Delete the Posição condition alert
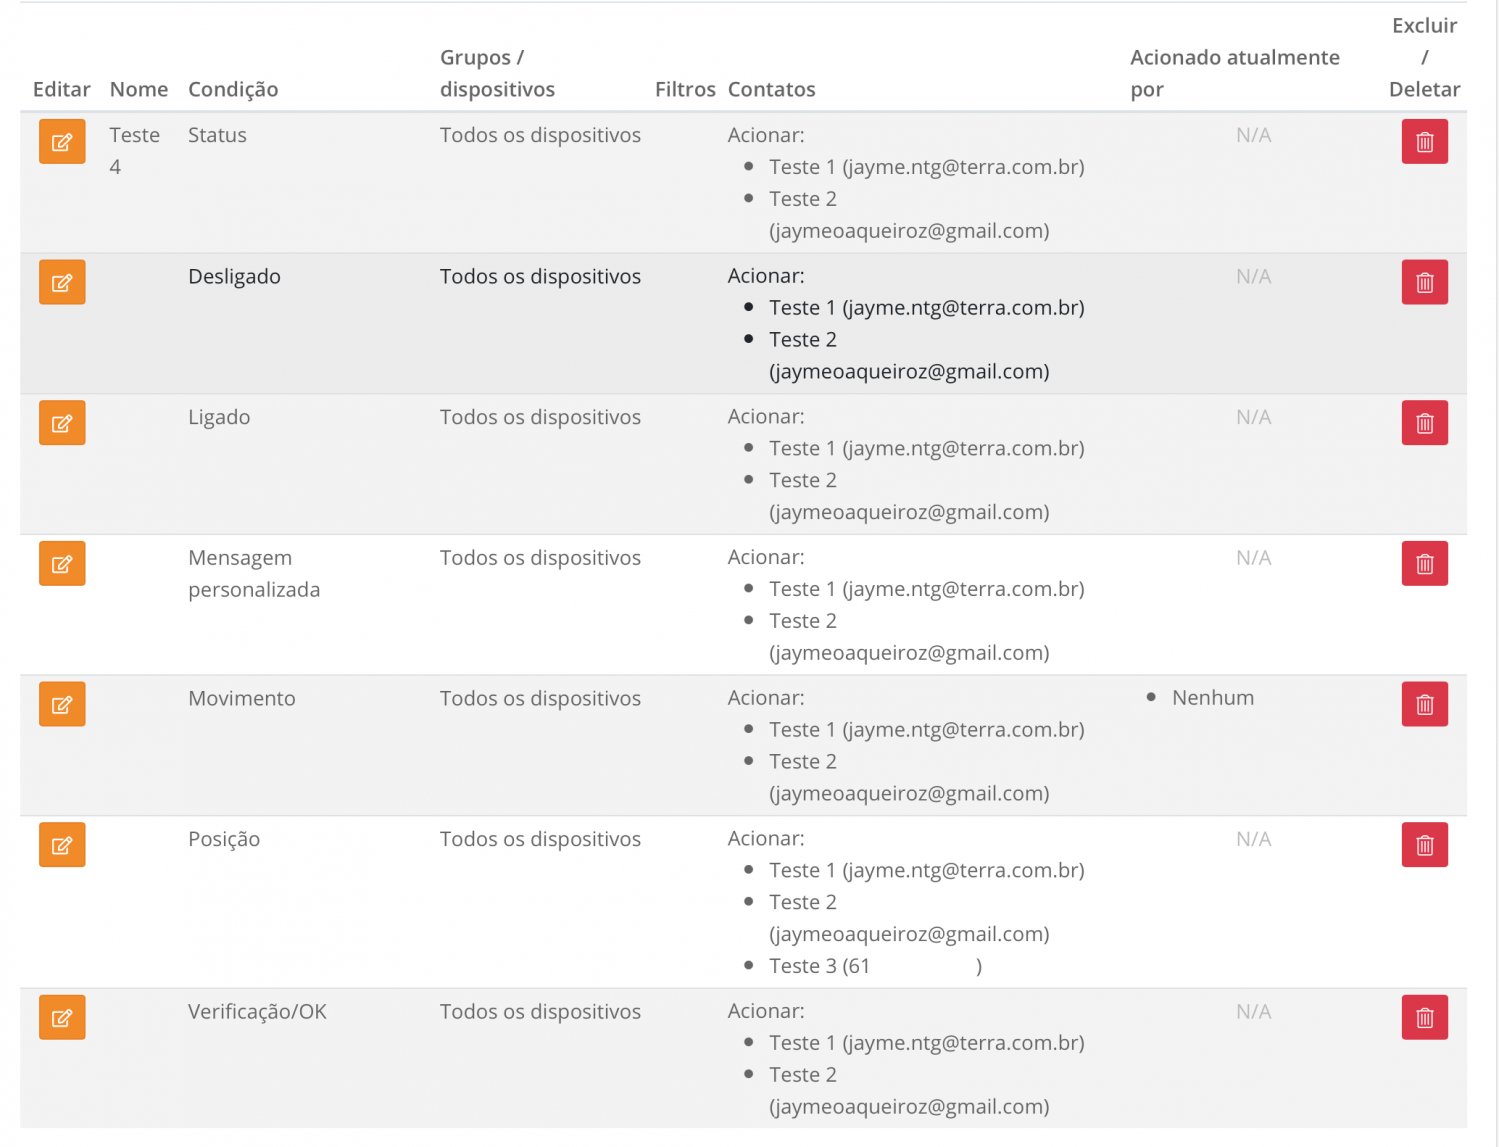 [1424, 845]
